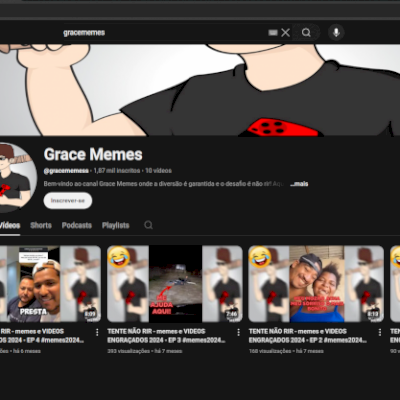Open options menu for the EP 4 video
Screen dimensions: 400x400
pyautogui.click(x=97, y=332)
